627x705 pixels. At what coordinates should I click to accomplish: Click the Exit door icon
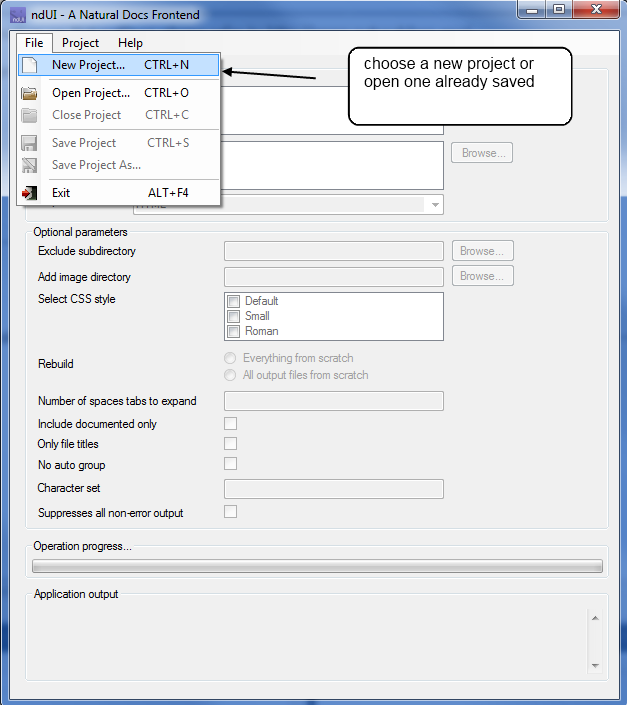pyautogui.click(x=30, y=193)
